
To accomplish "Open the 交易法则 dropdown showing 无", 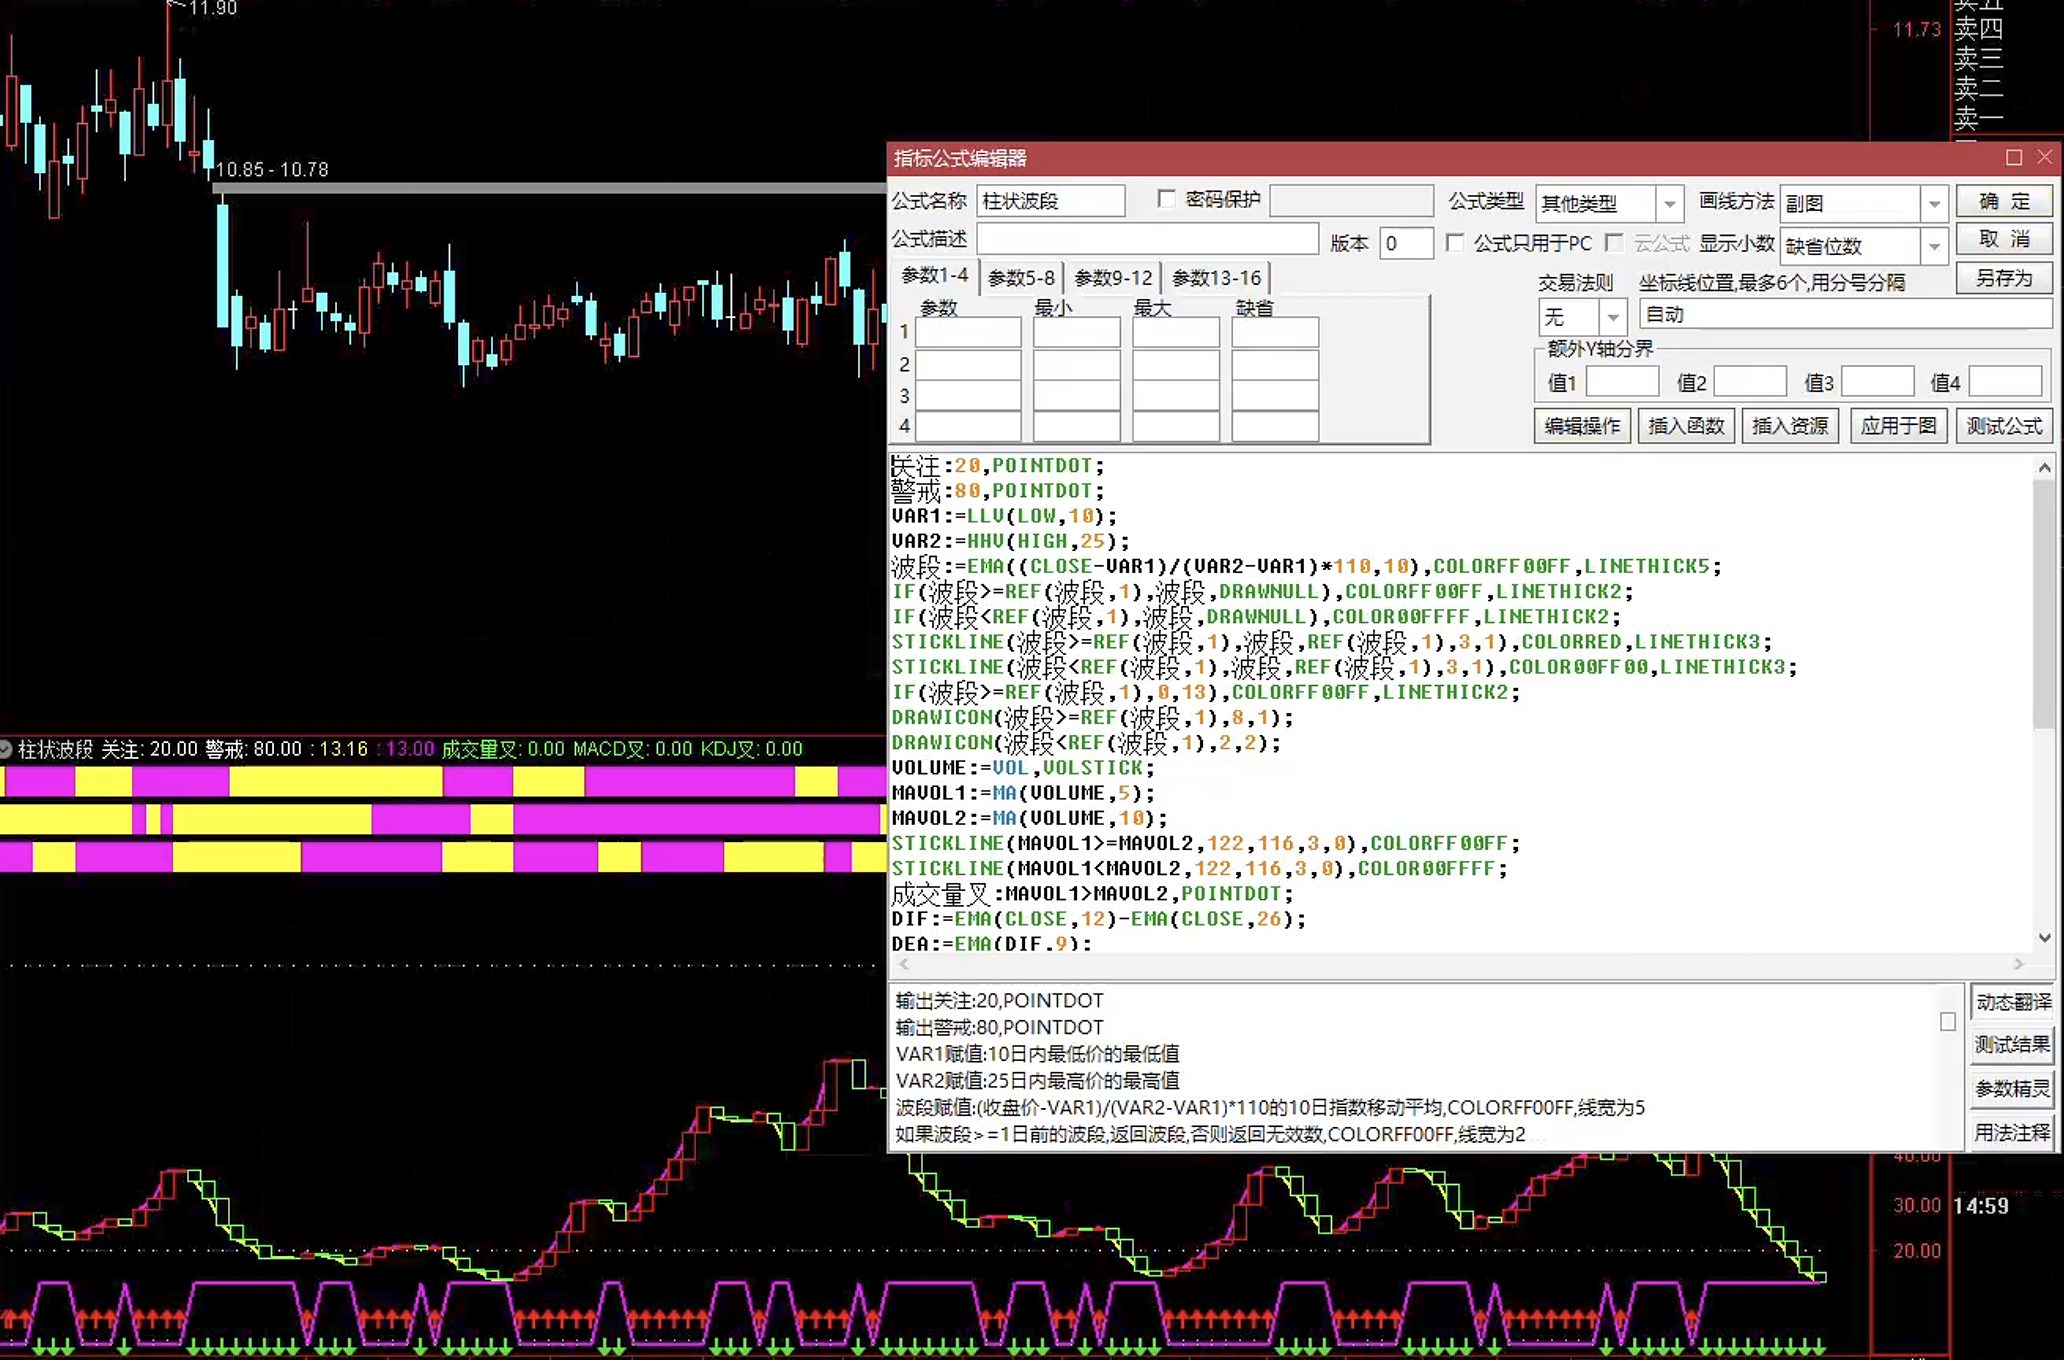I will [x=1612, y=318].
